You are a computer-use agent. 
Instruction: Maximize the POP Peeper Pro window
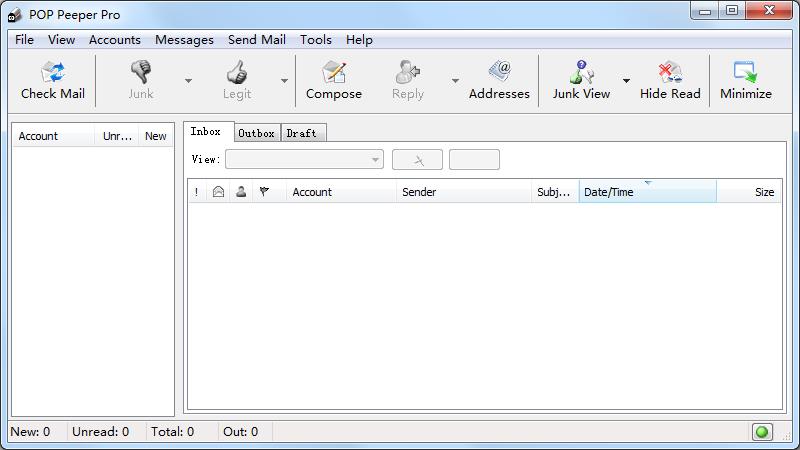[x=732, y=10]
